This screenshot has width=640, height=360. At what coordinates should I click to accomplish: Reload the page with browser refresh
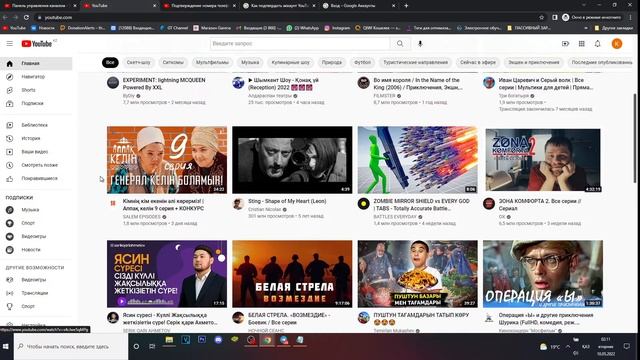tap(26, 18)
